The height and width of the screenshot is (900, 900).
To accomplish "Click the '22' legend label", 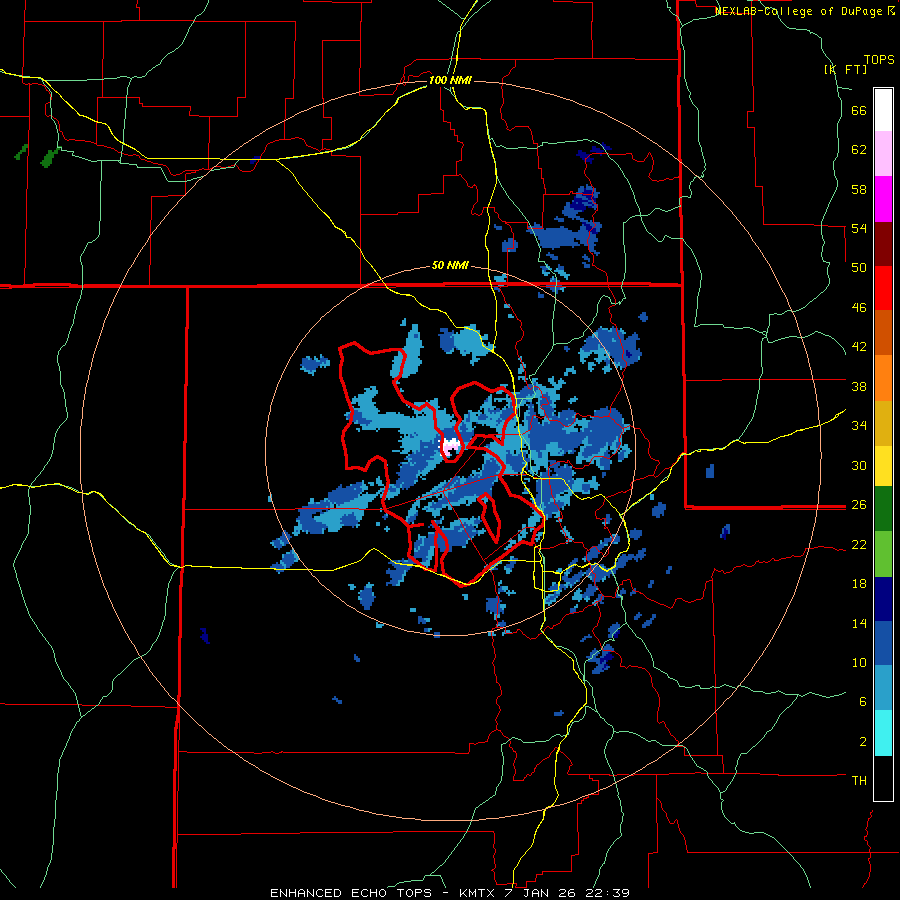I will 859,544.
